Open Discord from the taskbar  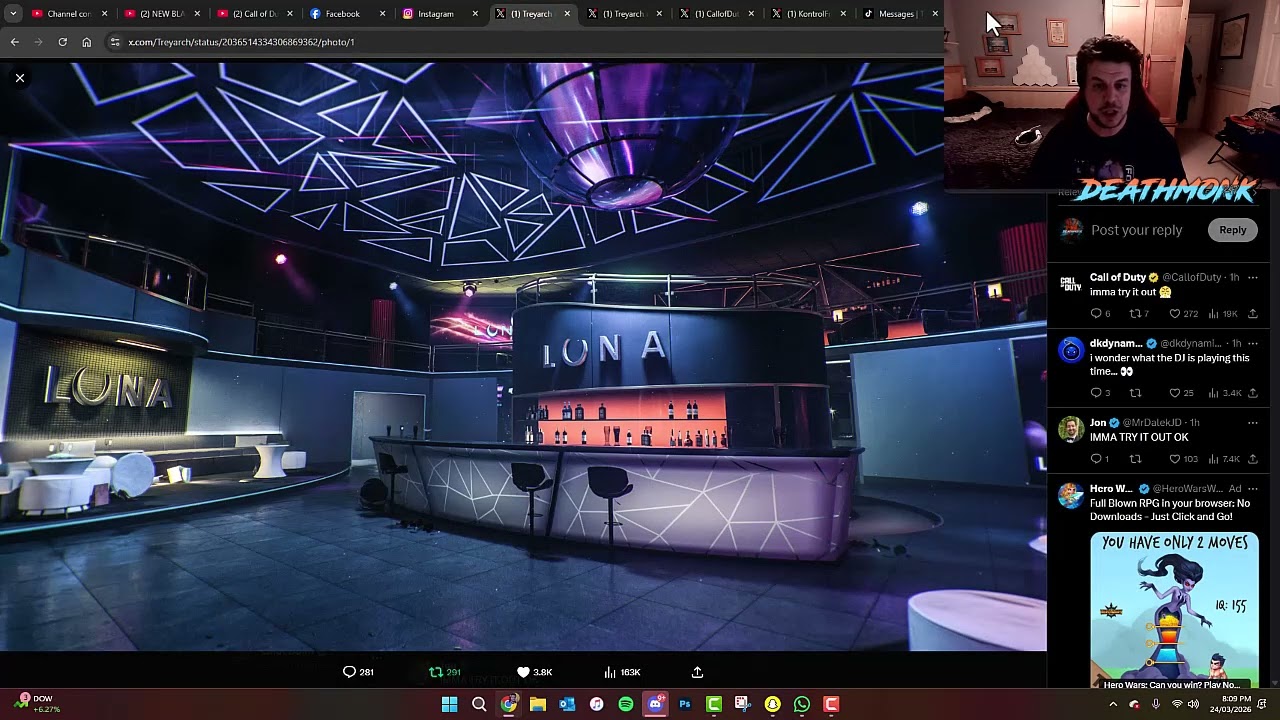[x=655, y=704]
